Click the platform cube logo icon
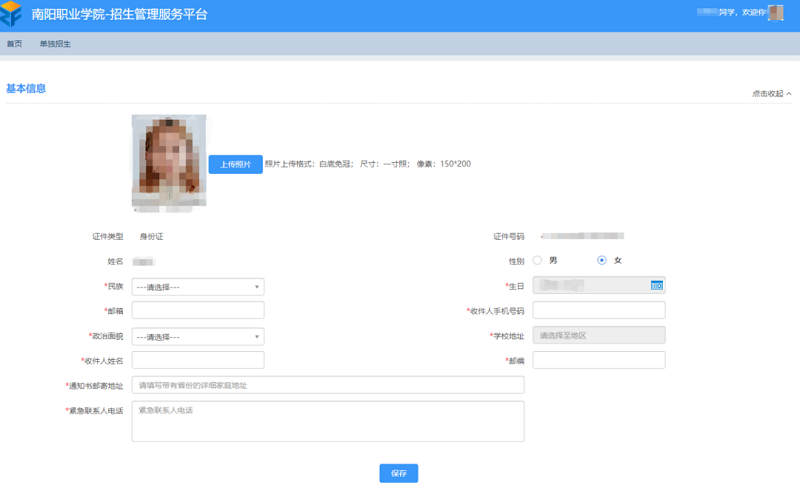The width and height of the screenshot is (800, 491). tap(12, 15)
